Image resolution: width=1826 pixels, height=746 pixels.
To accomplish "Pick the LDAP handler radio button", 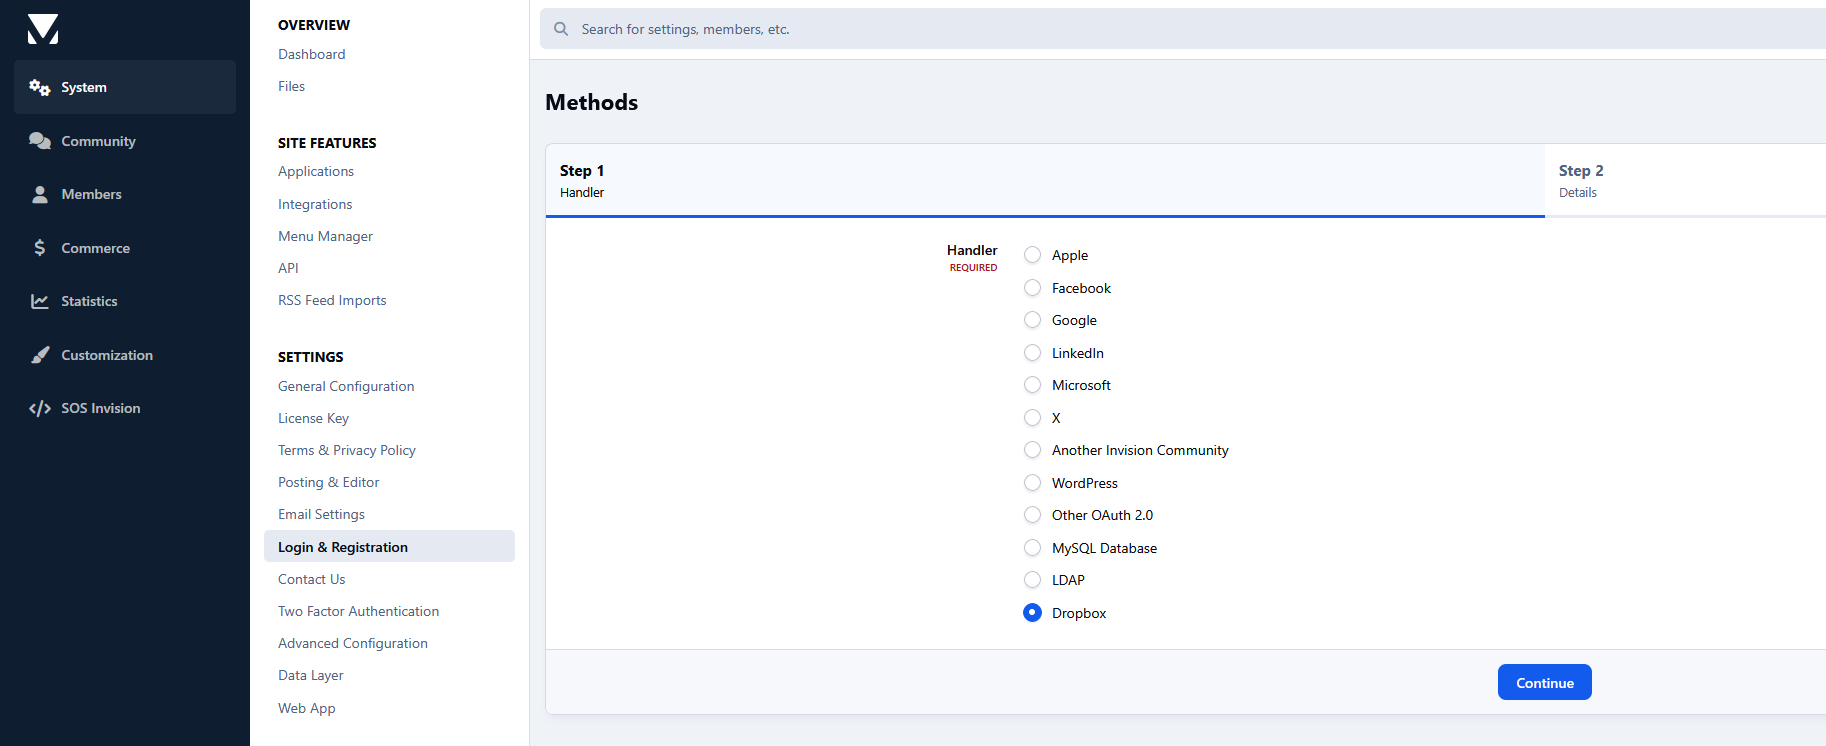I will 1033,580.
